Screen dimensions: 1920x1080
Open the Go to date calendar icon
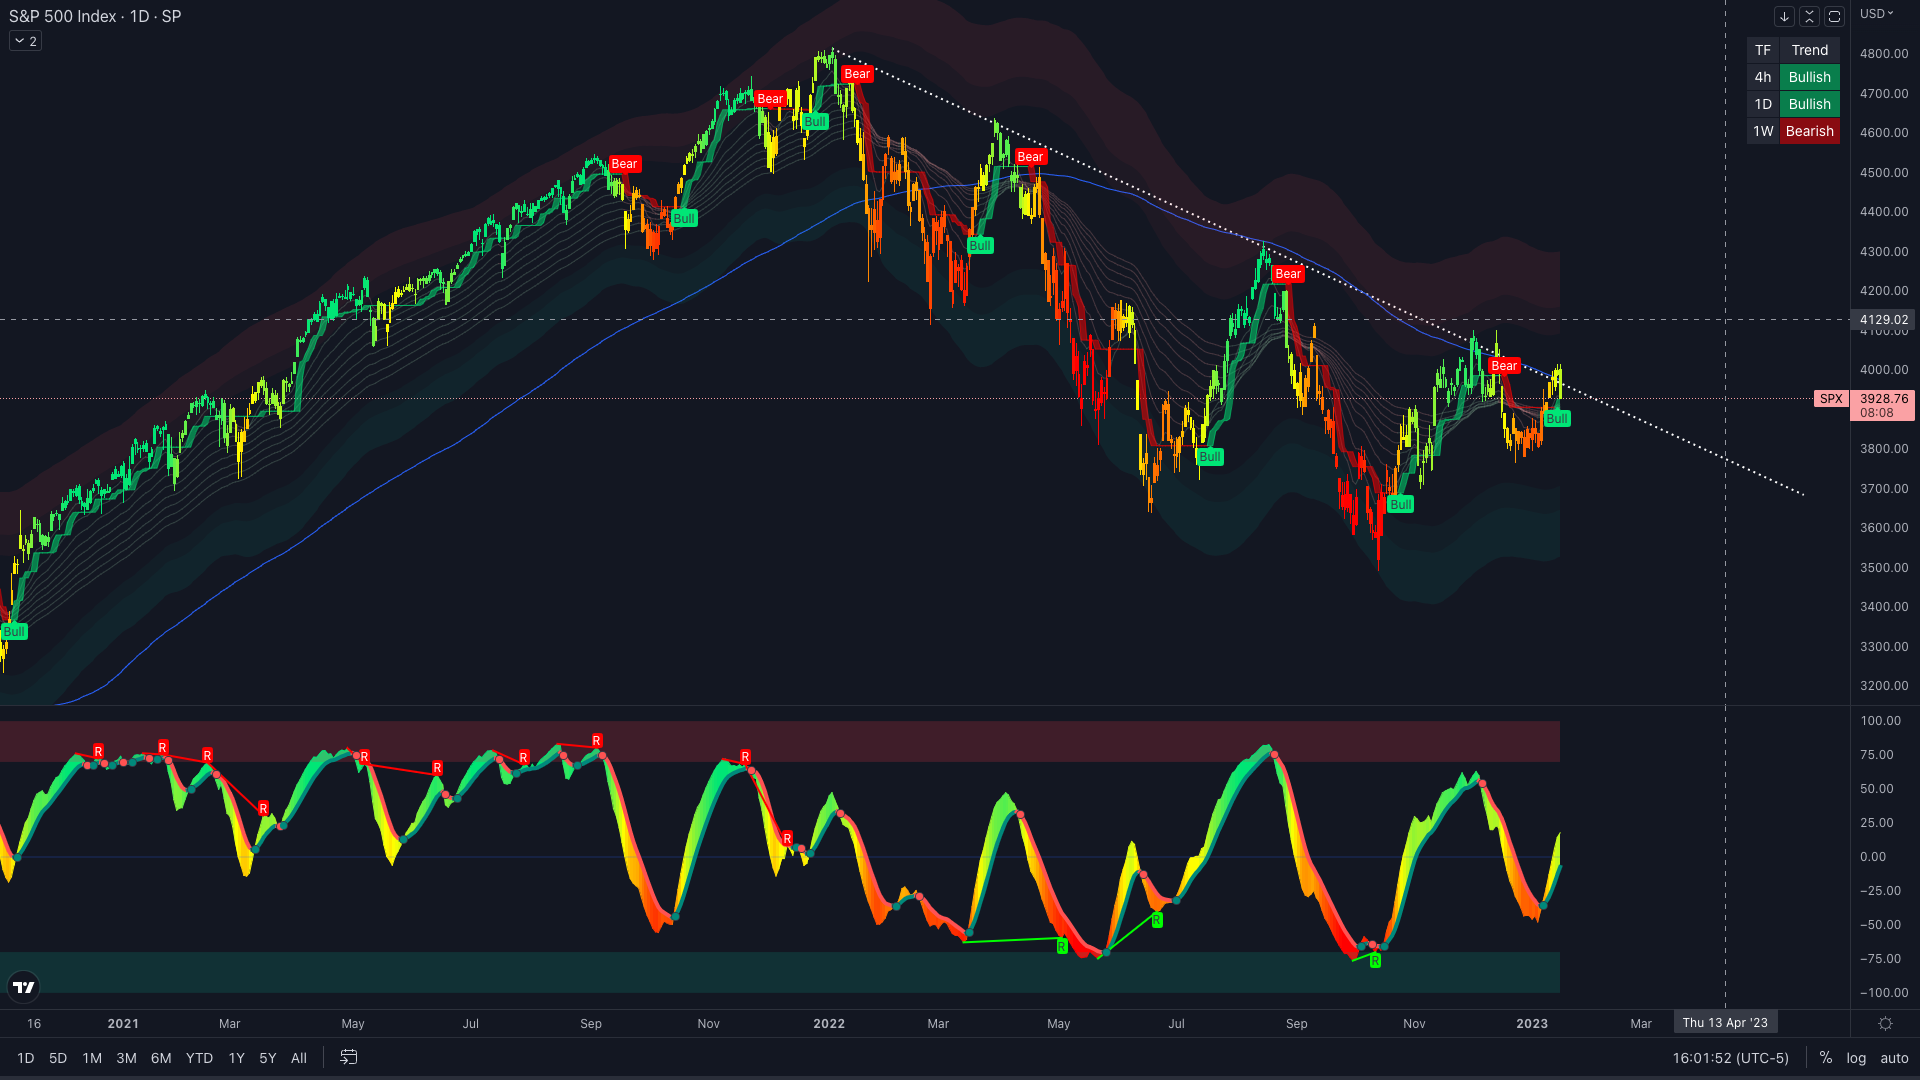click(348, 1057)
